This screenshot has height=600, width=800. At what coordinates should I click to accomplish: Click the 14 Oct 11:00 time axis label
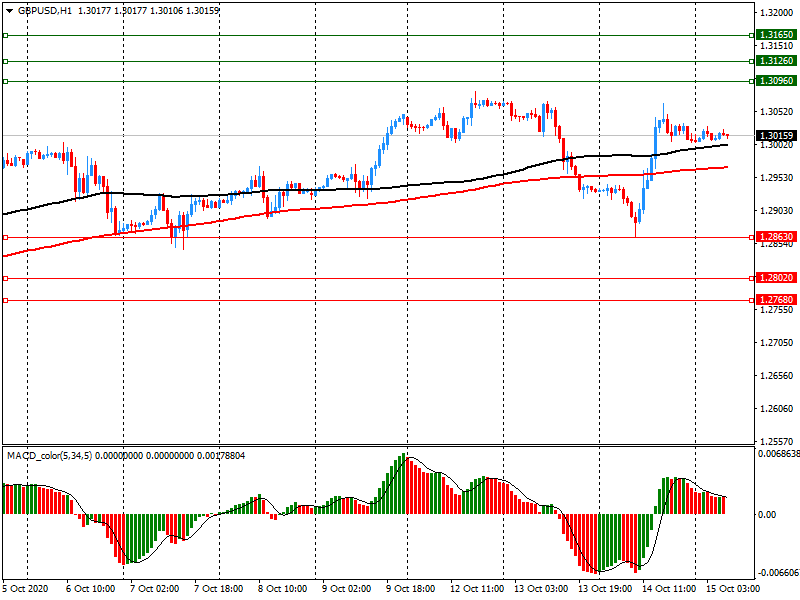click(669, 589)
